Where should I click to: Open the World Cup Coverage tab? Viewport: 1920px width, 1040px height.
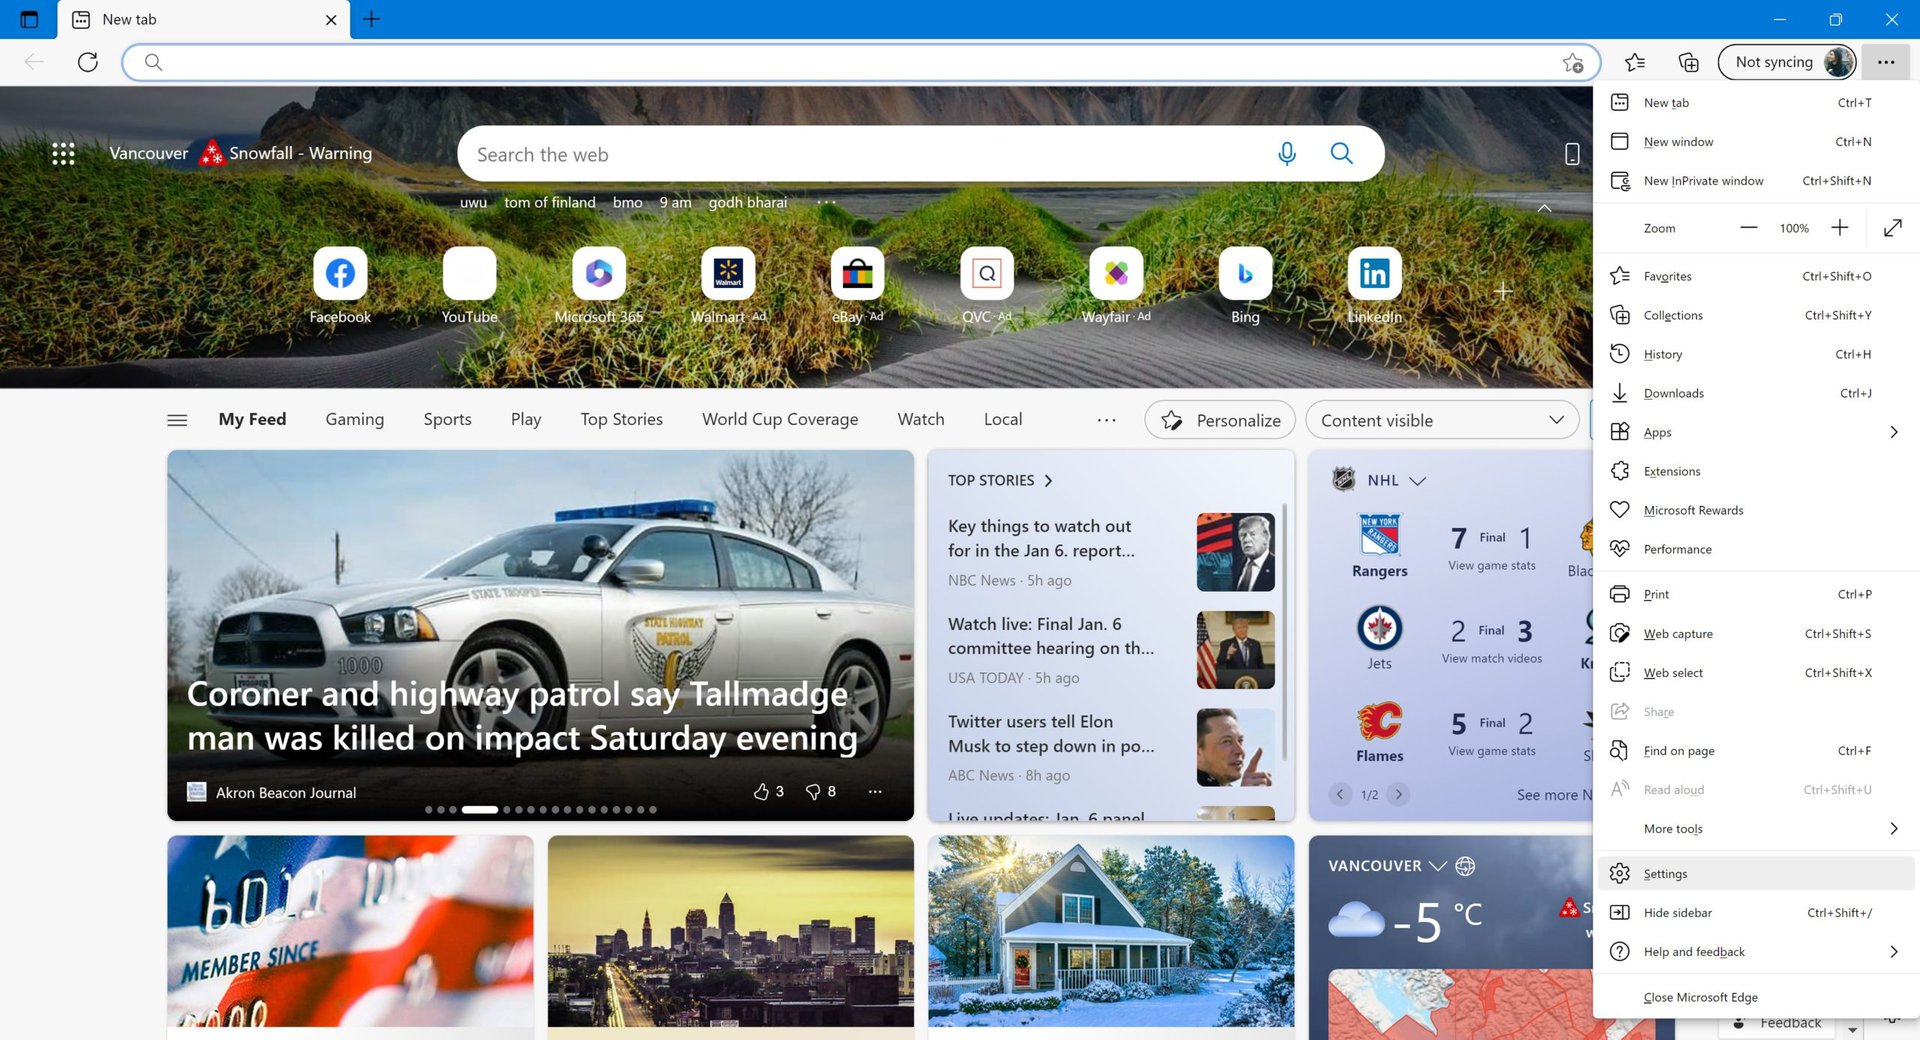tap(780, 420)
